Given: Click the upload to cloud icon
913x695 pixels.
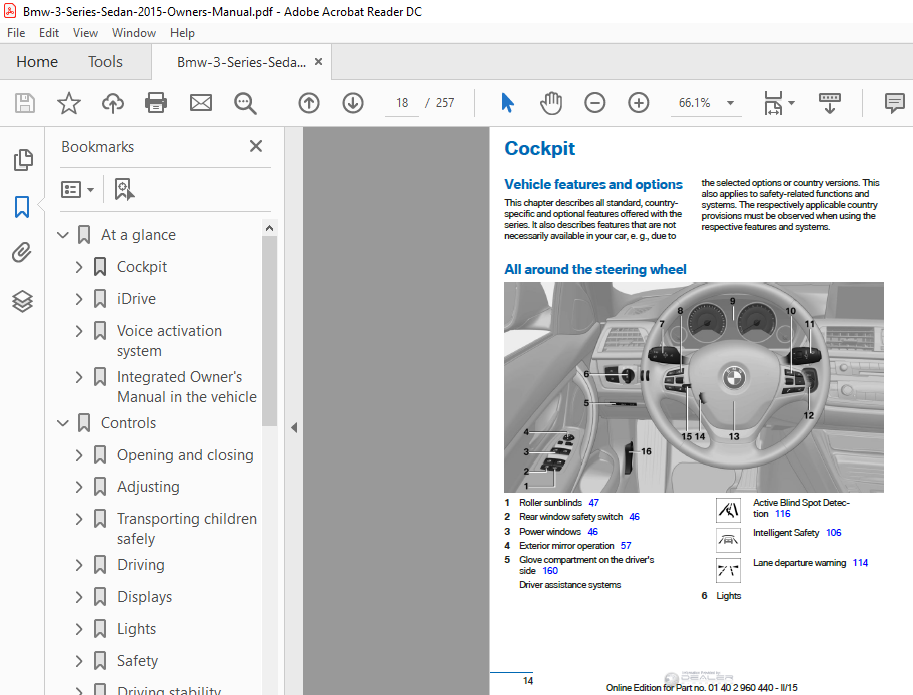Looking at the screenshot, I should (113, 103).
